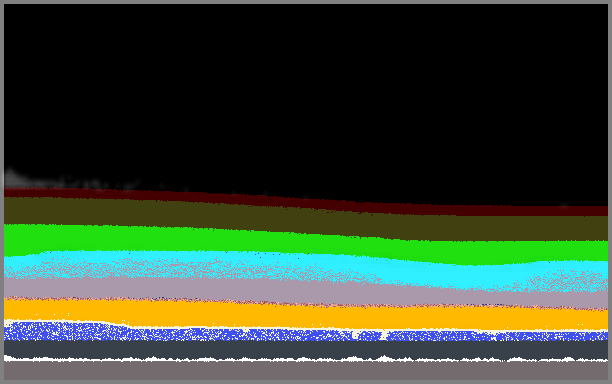Click the gray smoke wisp above layers
The height and width of the screenshot is (384, 612).
click(x=70, y=180)
